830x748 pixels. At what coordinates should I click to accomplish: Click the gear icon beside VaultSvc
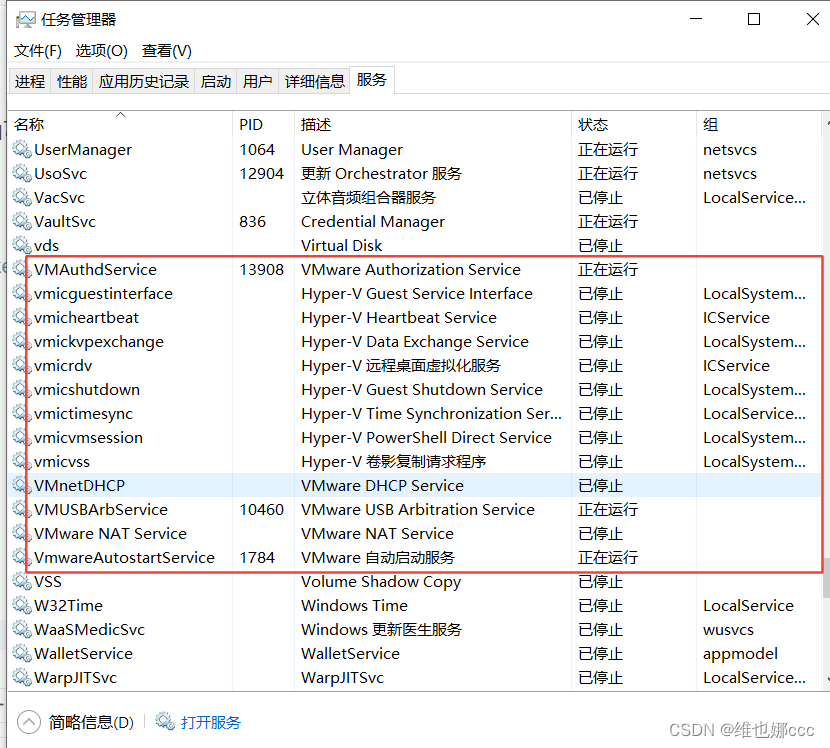coord(22,221)
